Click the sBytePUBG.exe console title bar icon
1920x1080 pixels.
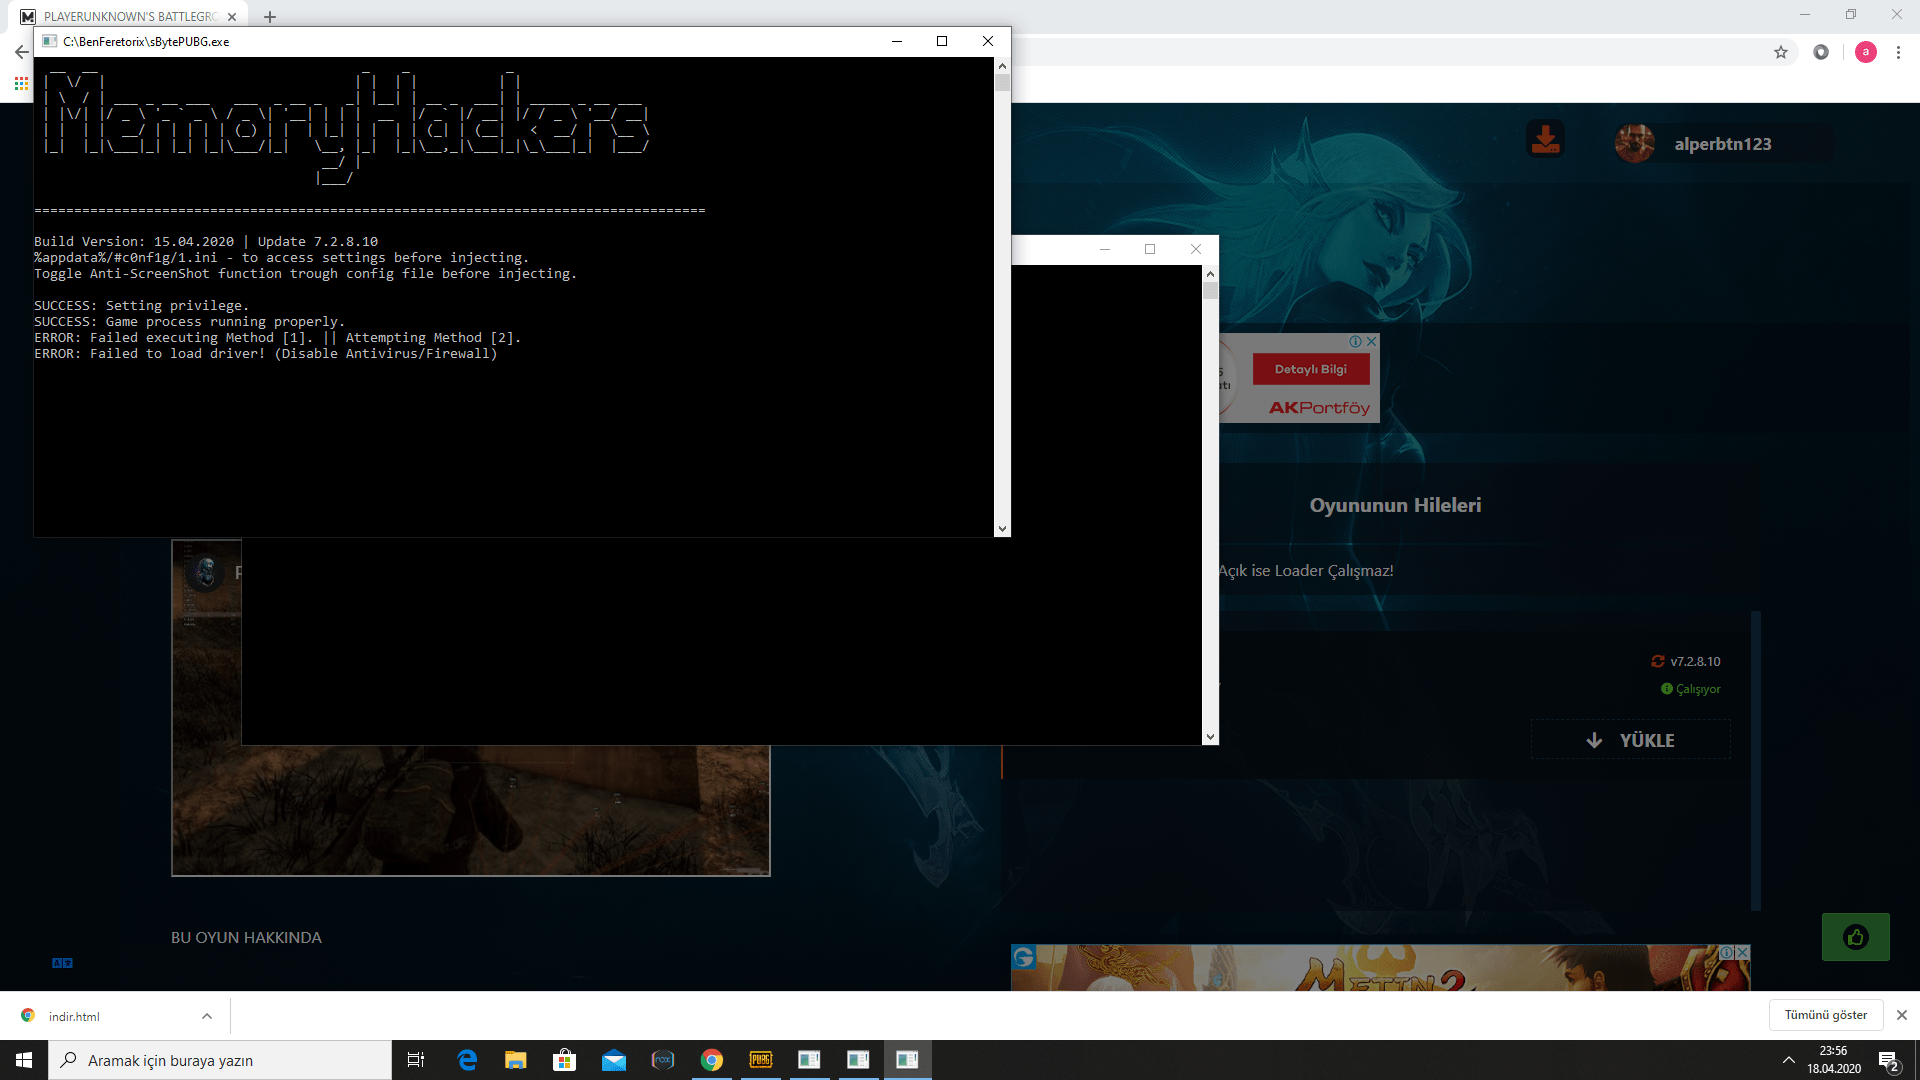[x=50, y=41]
